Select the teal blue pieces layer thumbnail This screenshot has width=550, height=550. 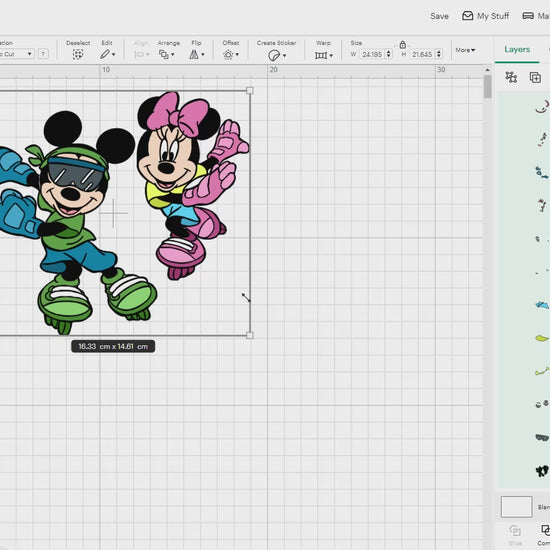click(x=542, y=173)
